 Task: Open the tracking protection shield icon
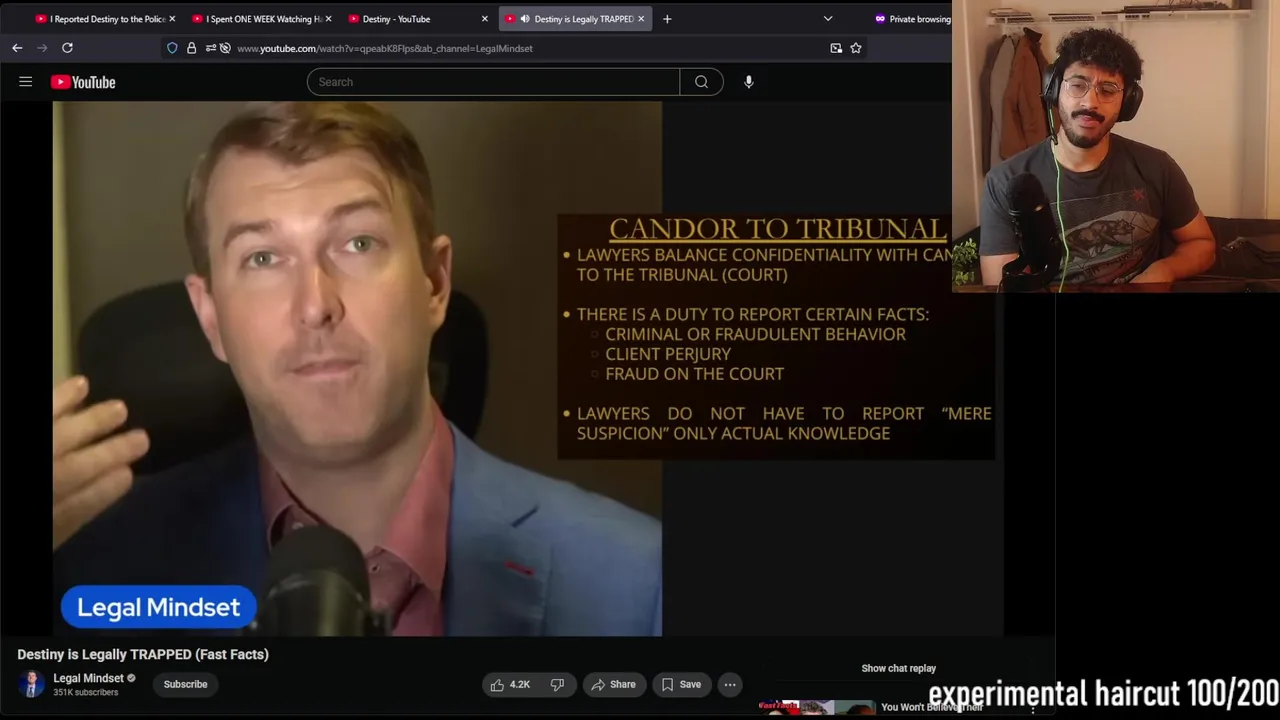[x=172, y=48]
